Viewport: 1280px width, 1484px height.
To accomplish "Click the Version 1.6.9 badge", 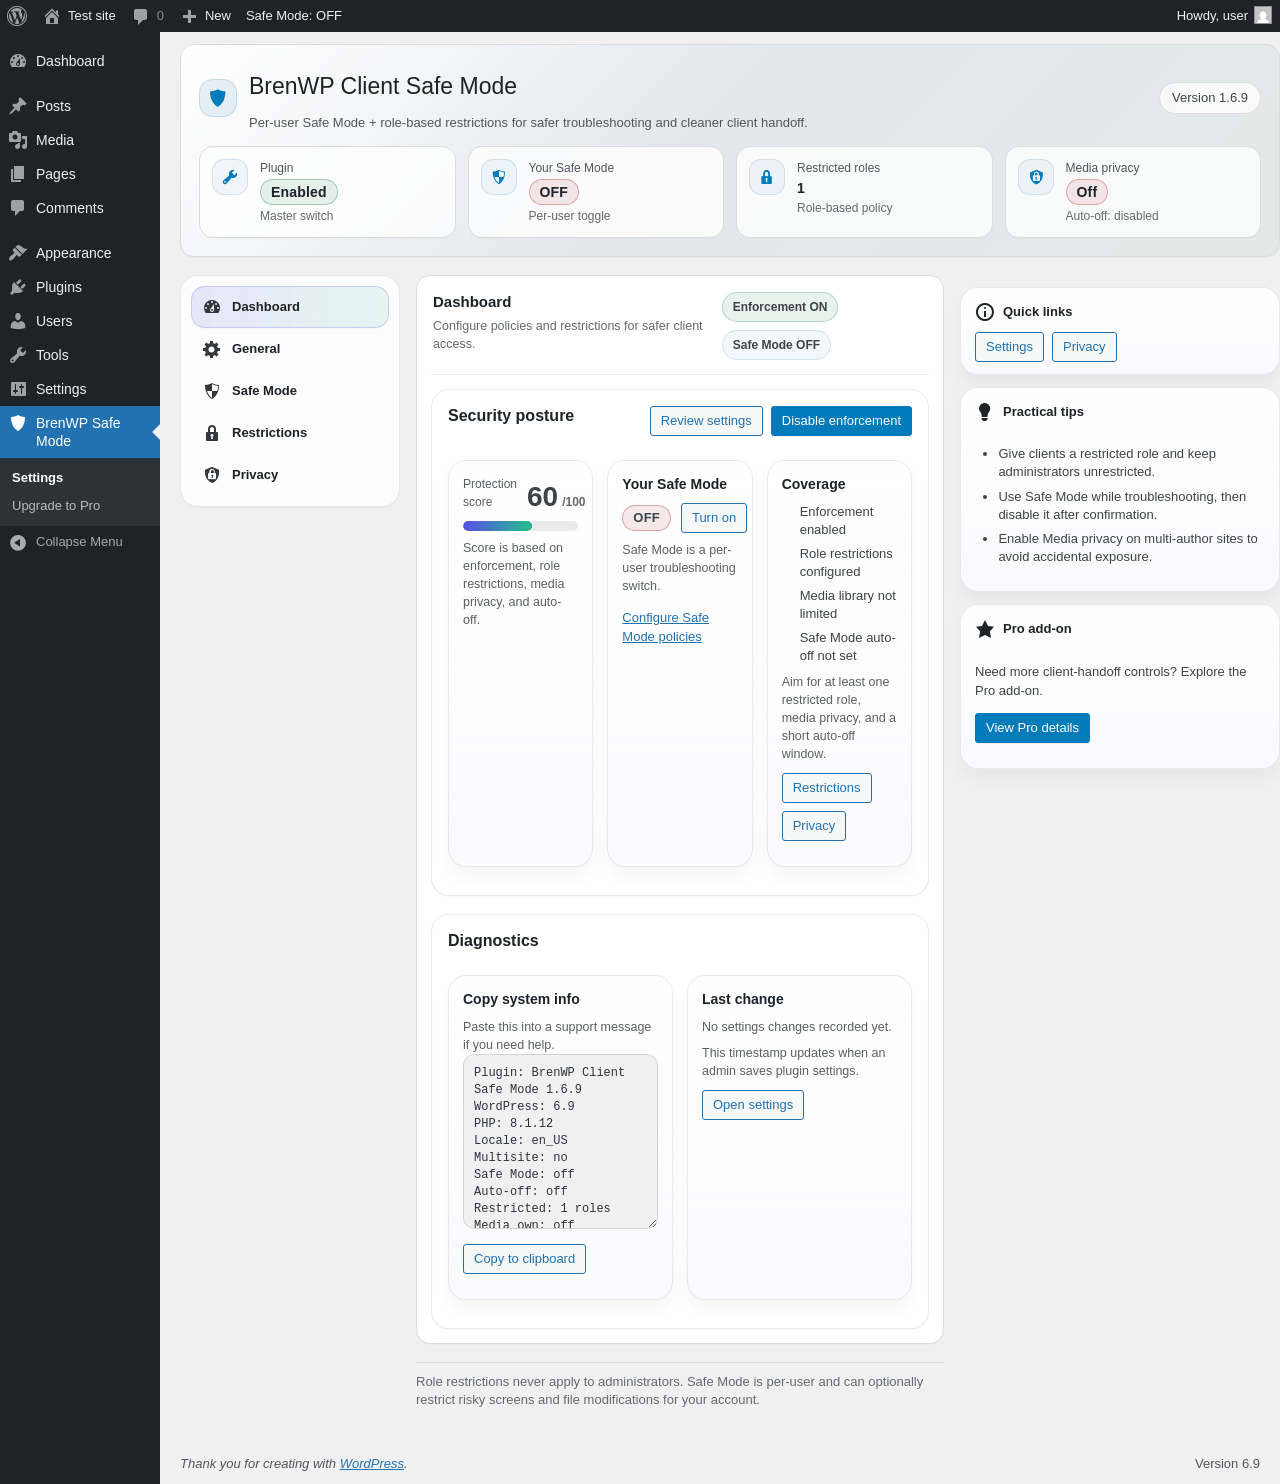I will click(x=1210, y=98).
